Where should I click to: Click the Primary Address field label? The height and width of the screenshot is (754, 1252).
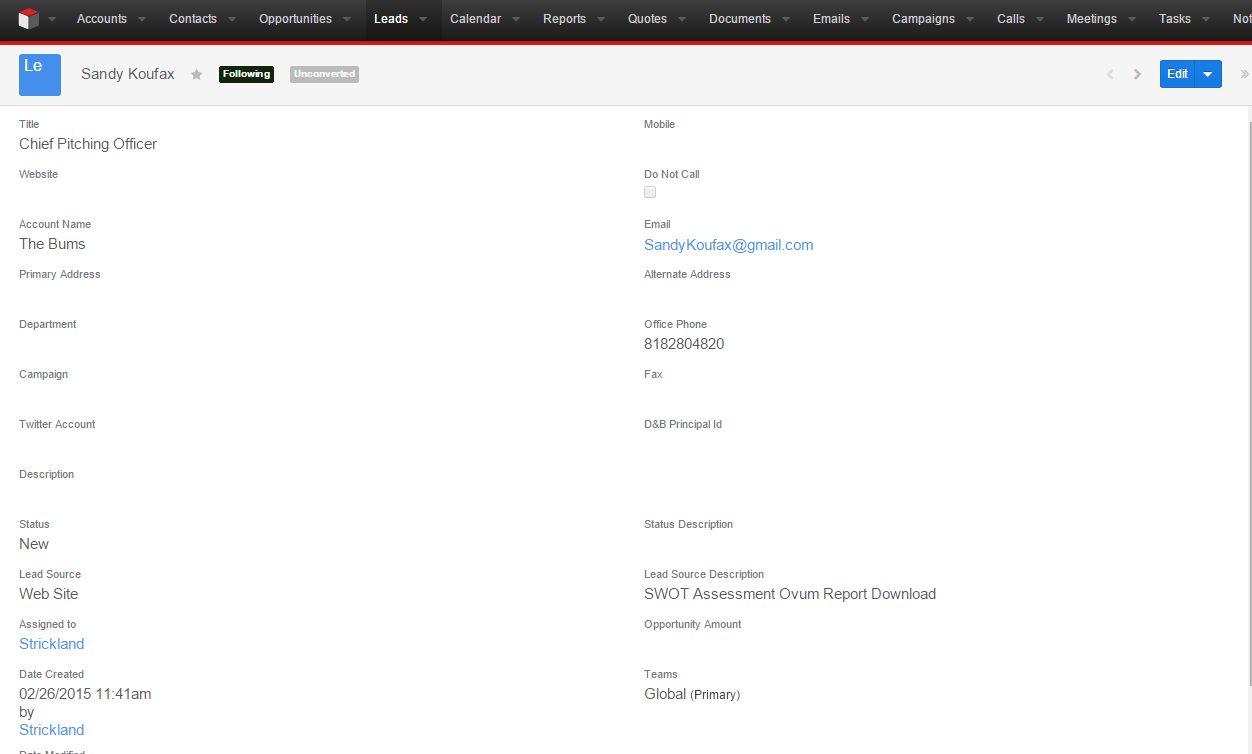[x=60, y=274]
